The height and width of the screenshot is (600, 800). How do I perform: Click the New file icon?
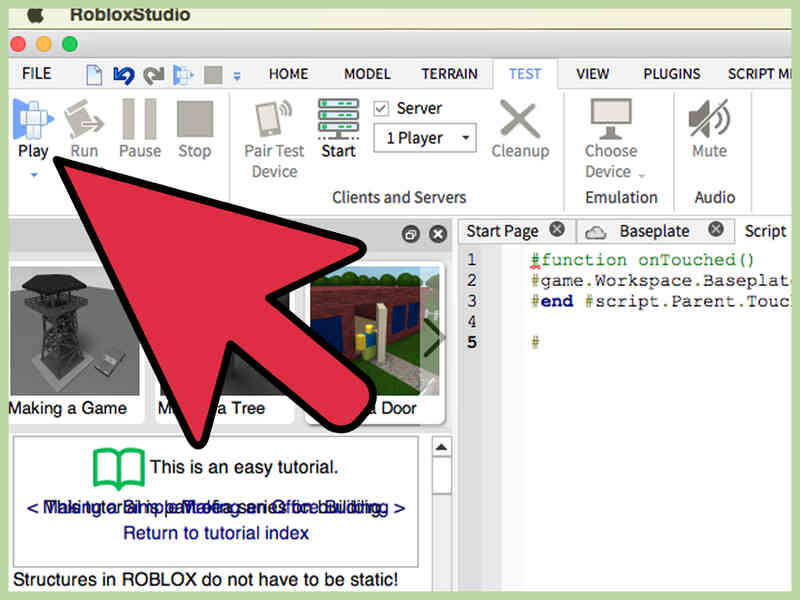94,75
